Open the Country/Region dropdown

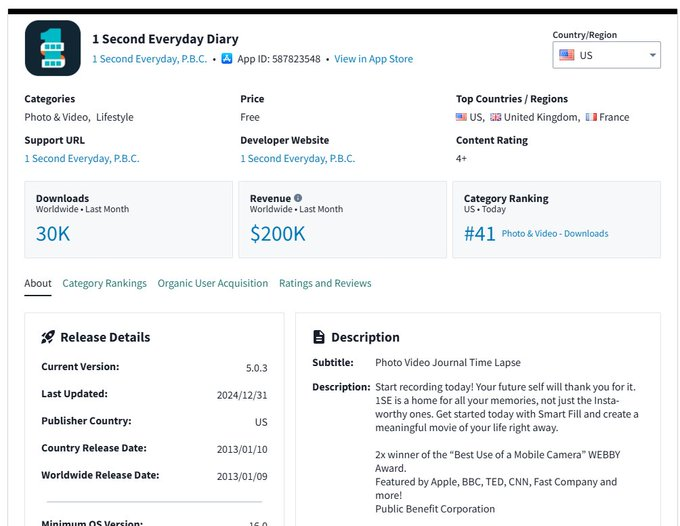point(606,55)
